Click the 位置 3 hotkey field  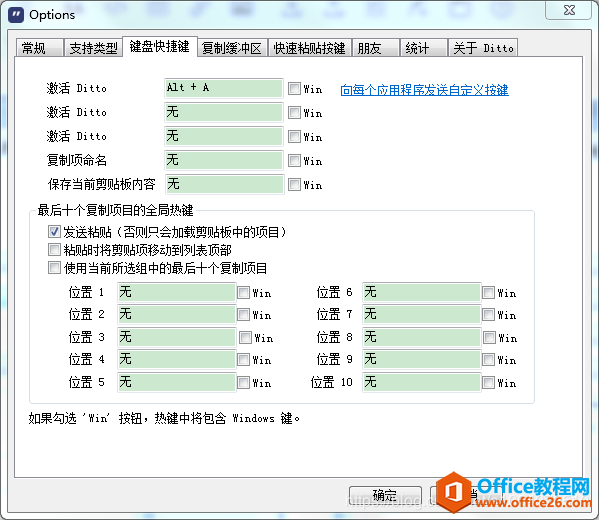176,337
